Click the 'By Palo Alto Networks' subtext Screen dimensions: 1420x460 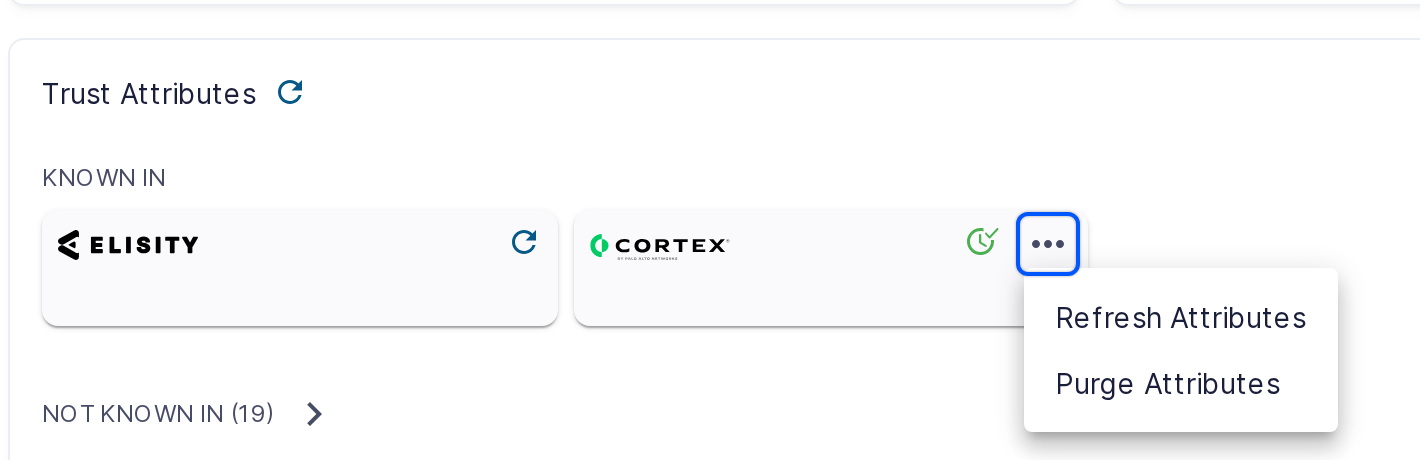click(648, 259)
